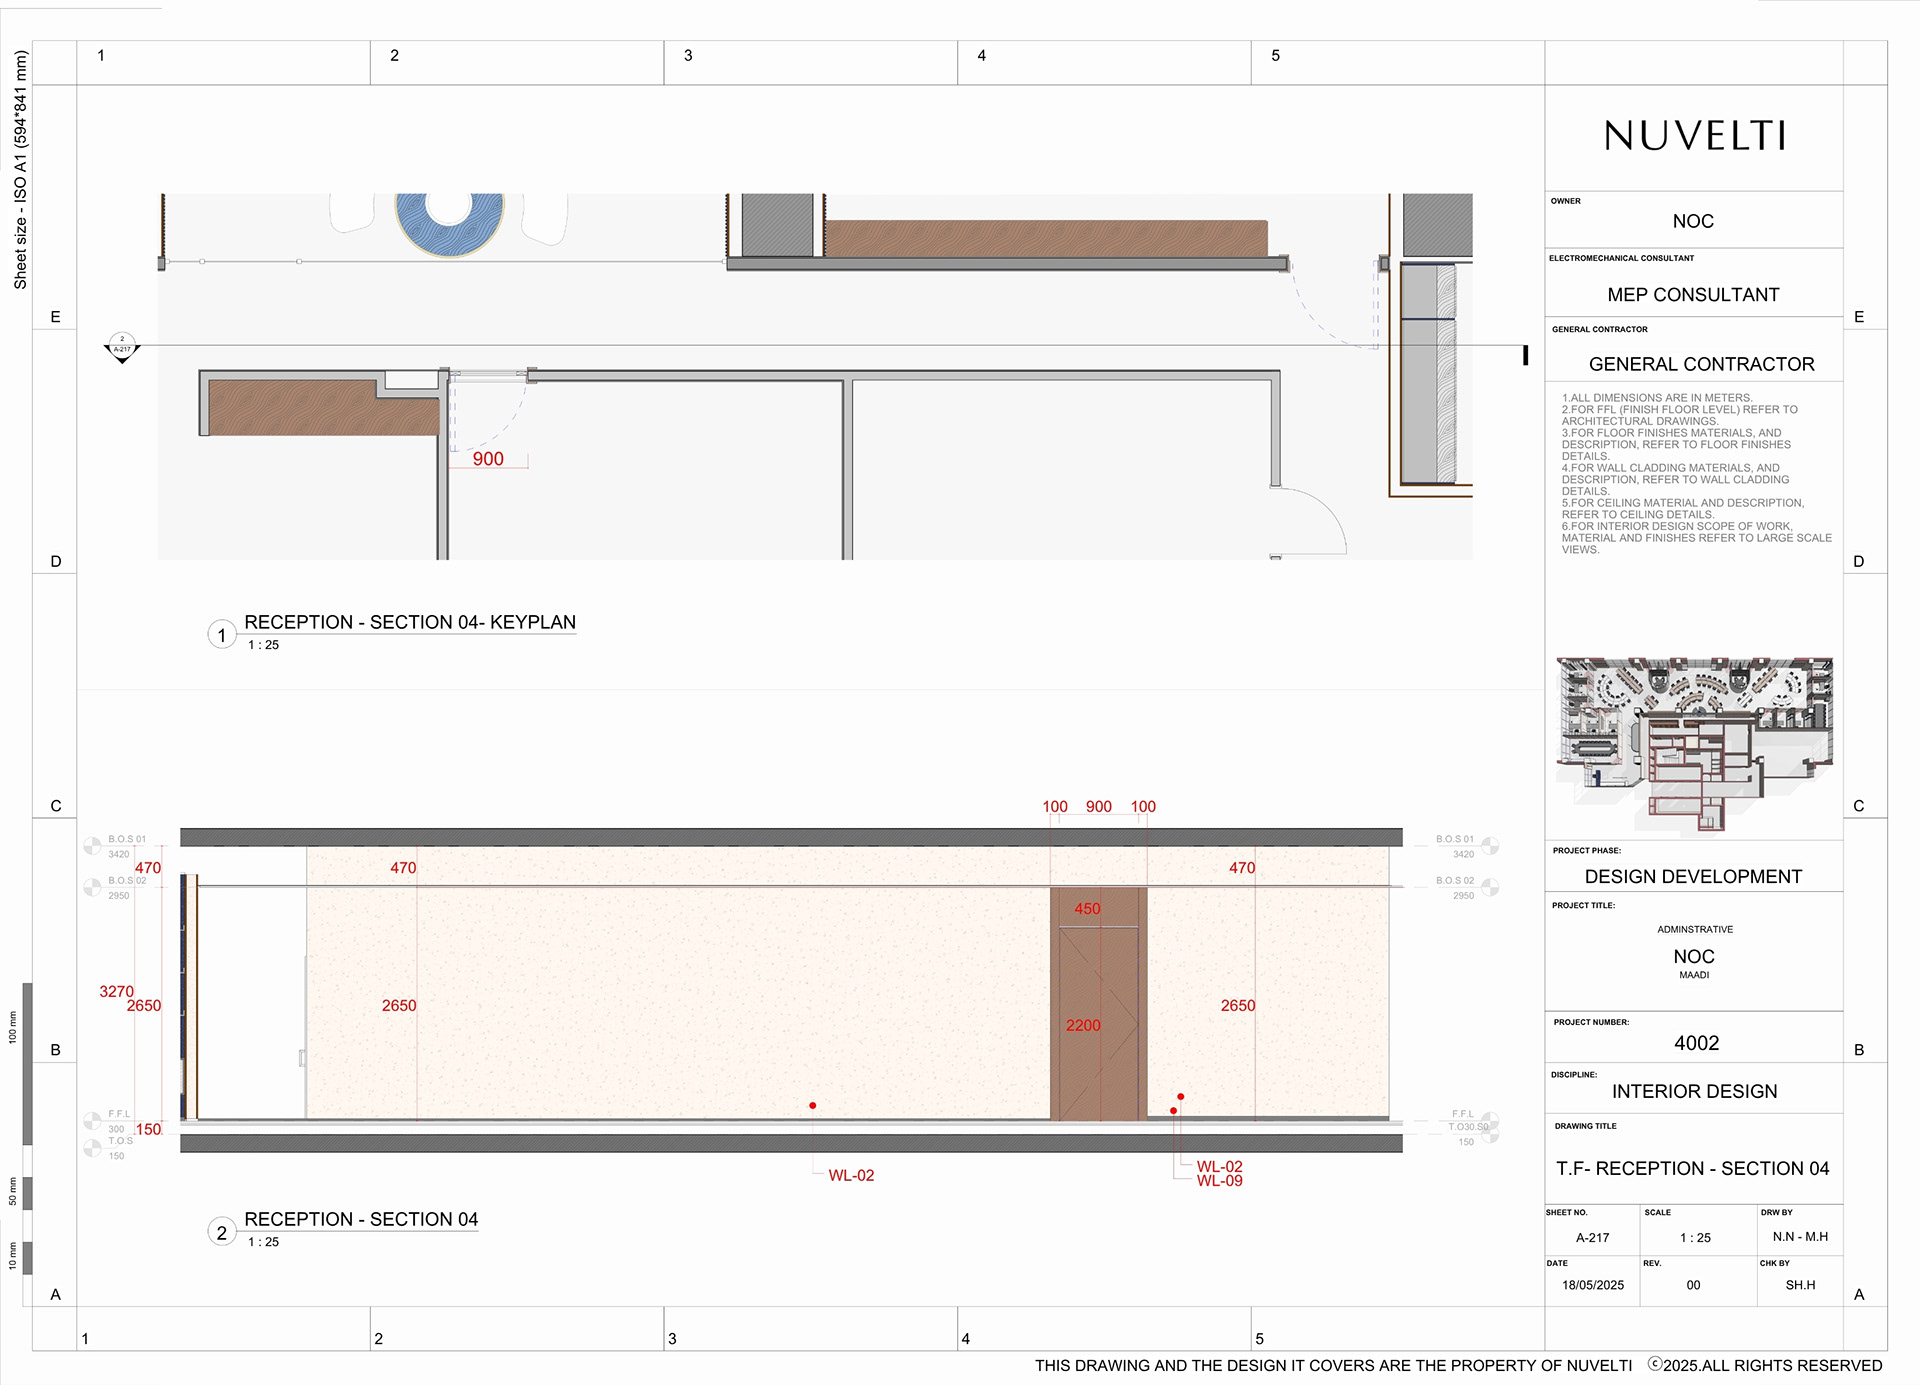1920x1385 pixels.
Task: Click the right F.F.L level marker symbol
Action: [1490, 1120]
